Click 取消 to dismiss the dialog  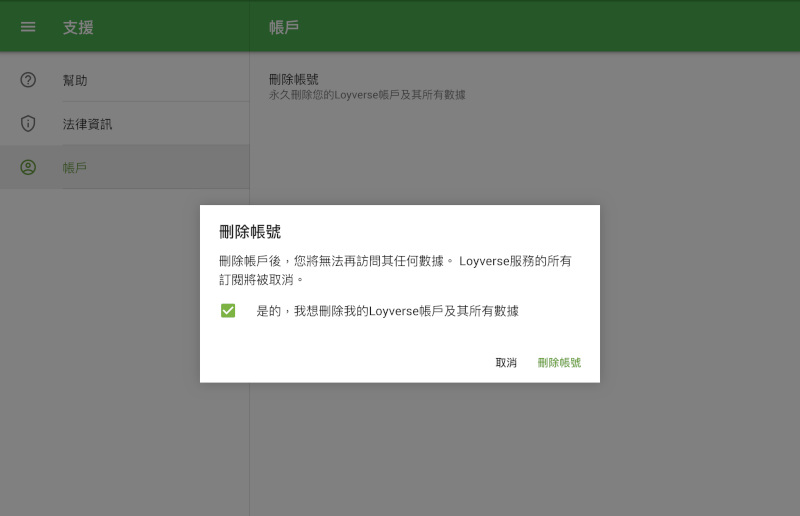point(506,362)
